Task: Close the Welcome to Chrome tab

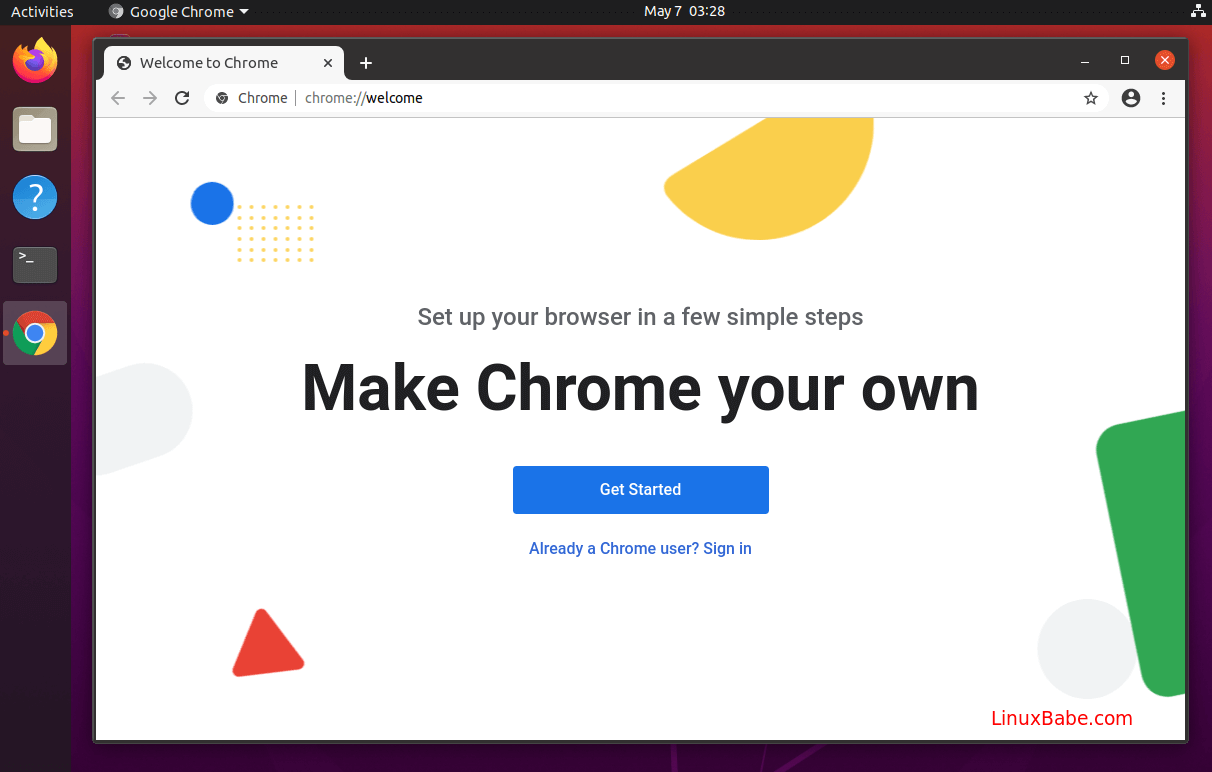Action: point(327,62)
